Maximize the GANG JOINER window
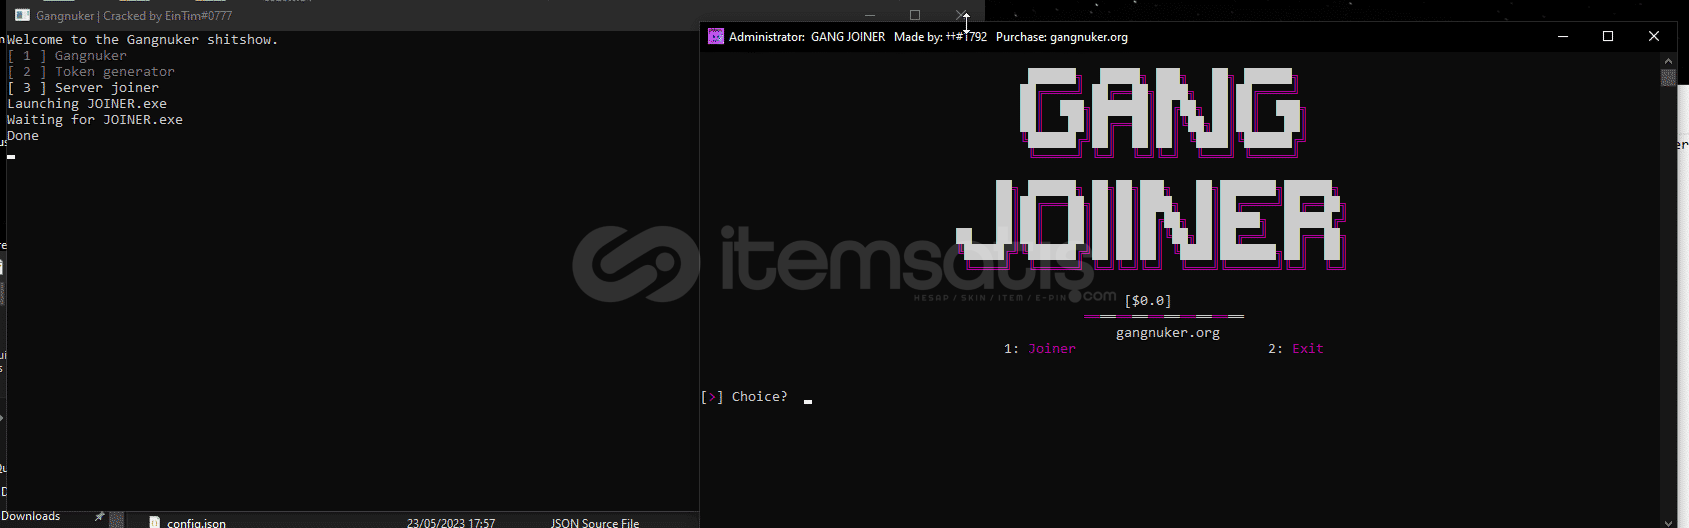Image resolution: width=1689 pixels, height=528 pixels. (x=1608, y=37)
